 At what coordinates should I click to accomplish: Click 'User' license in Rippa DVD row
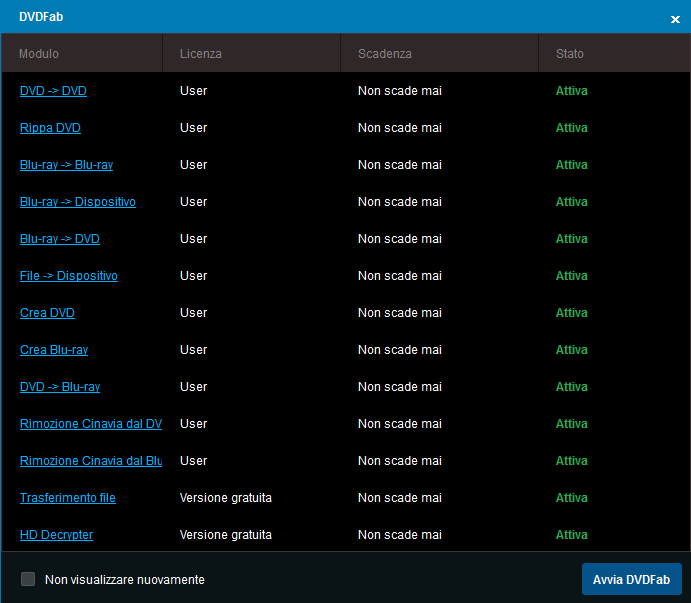click(x=193, y=128)
